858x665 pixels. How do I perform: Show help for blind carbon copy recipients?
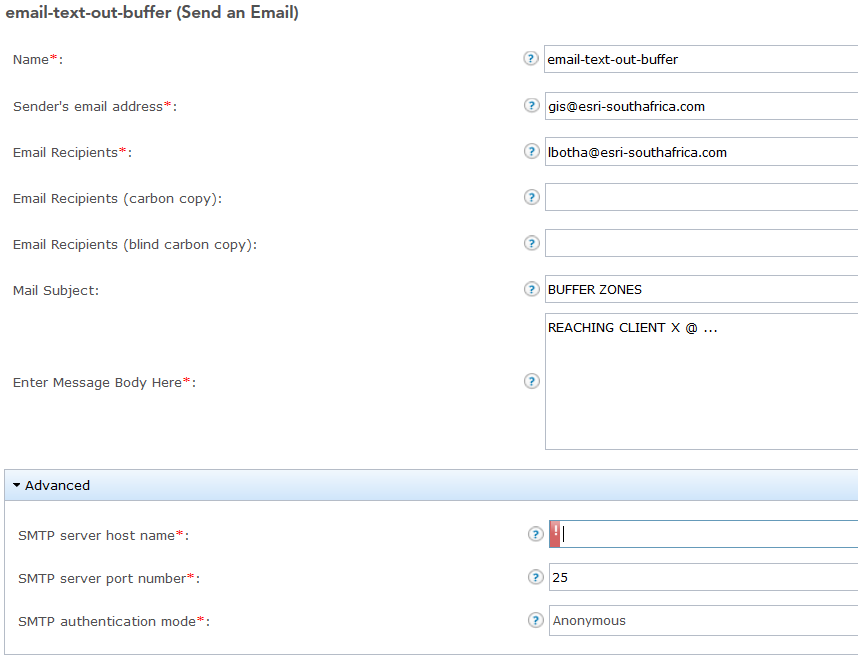click(531, 243)
